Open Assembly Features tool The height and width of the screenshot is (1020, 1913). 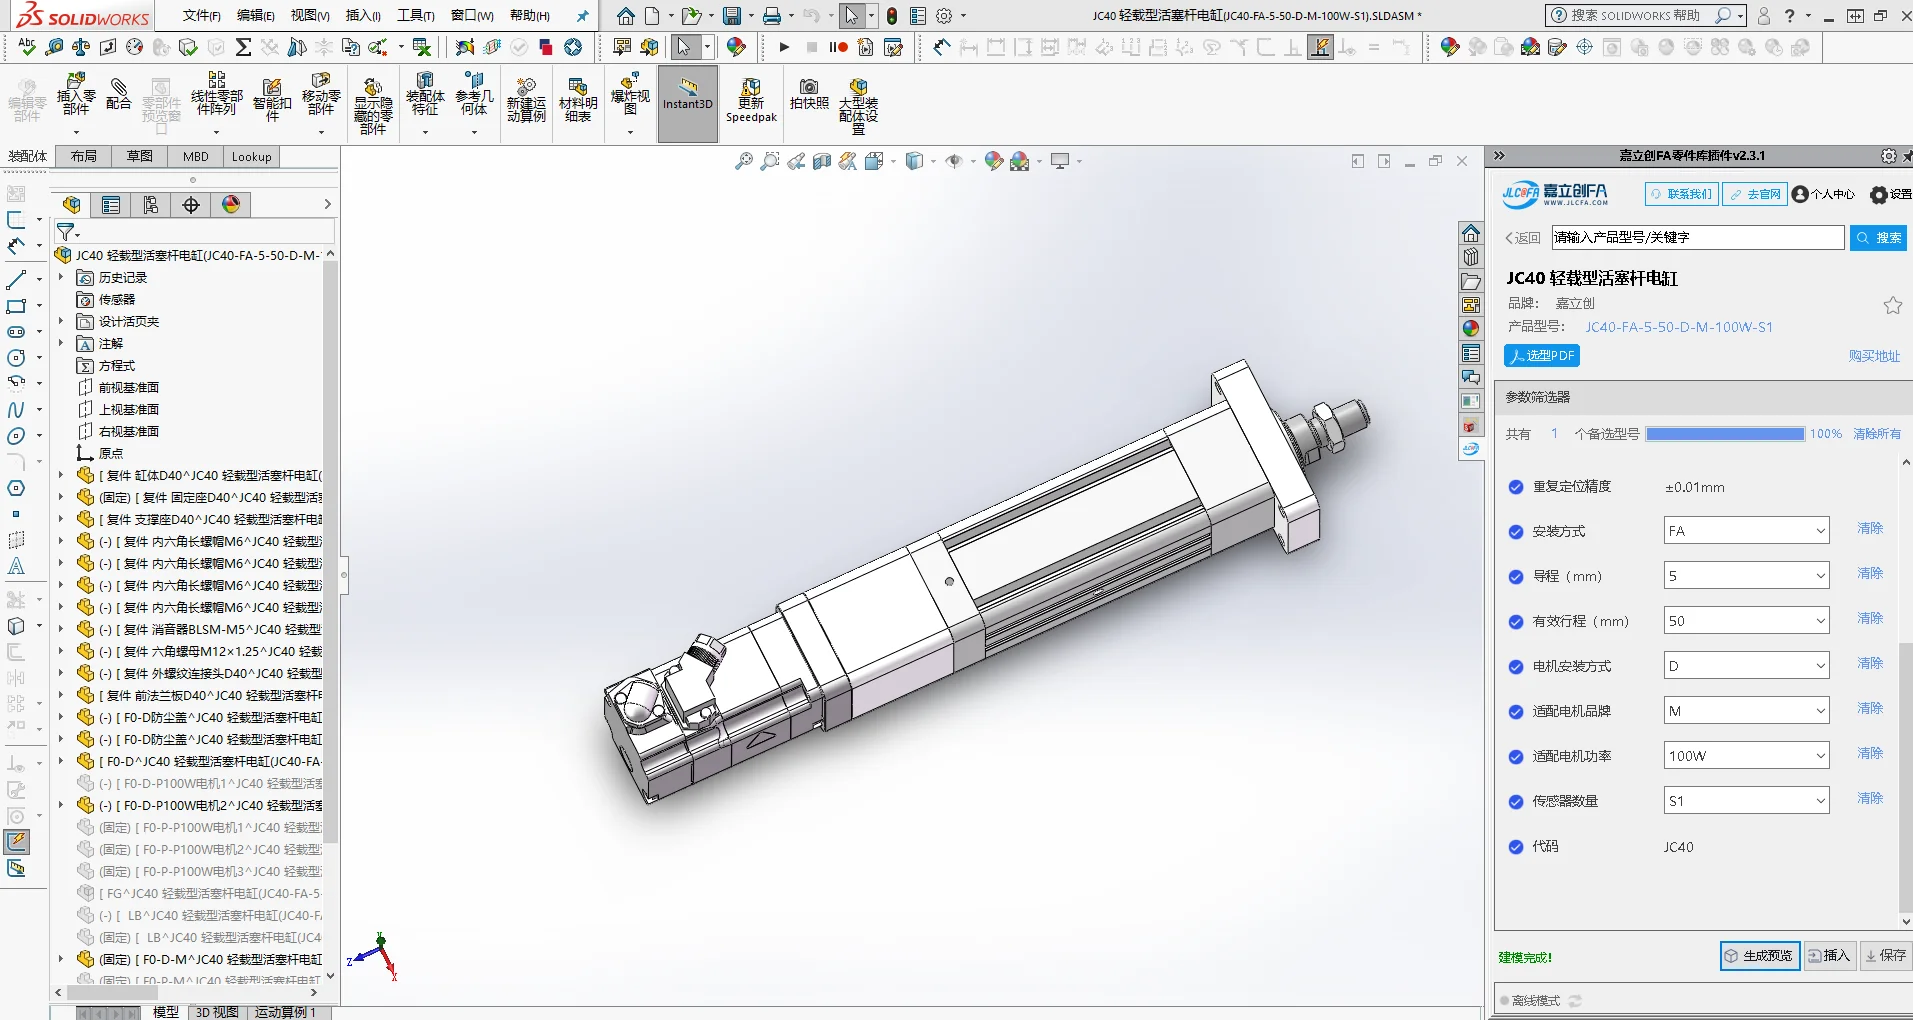coord(425,95)
